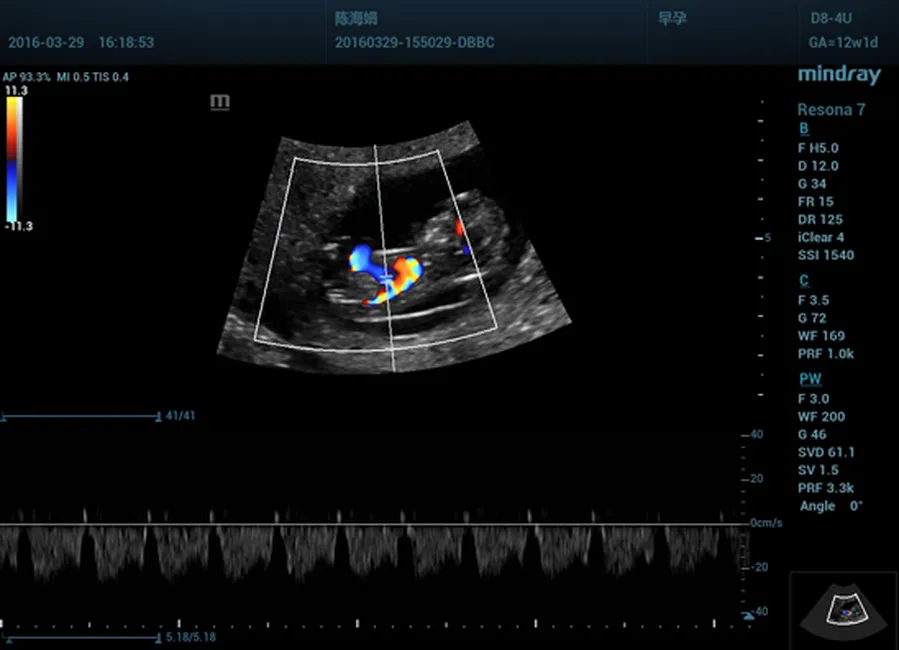Click the exam ID 20160329-155029-DBBC
This screenshot has width=899, height=650.
(x=414, y=43)
